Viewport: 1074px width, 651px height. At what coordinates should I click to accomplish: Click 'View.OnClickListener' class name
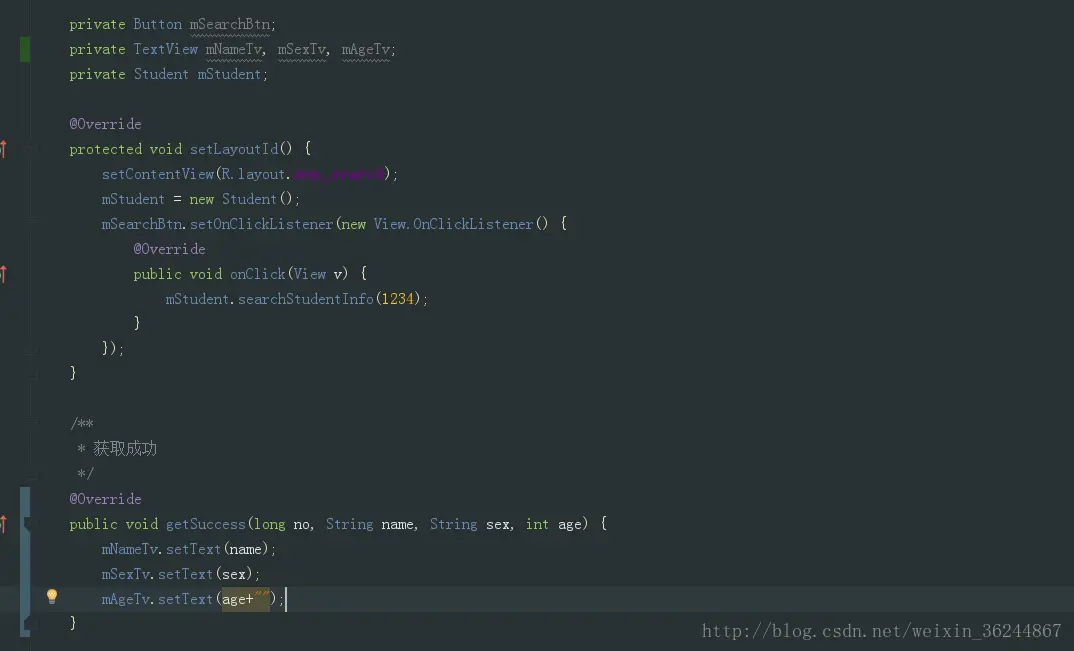[x=453, y=224]
